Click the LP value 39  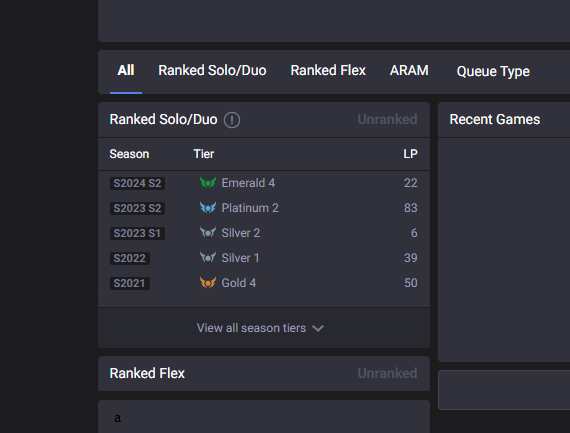(411, 258)
